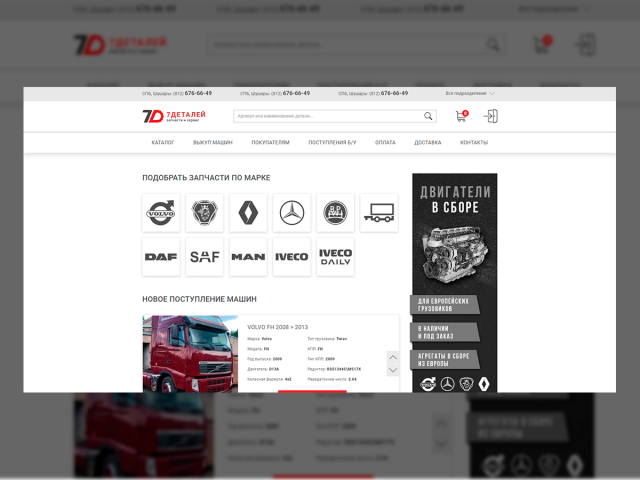Click the middle phone number in top bar
Image resolution: width=640 pixels, height=480 pixels.
click(x=296, y=93)
